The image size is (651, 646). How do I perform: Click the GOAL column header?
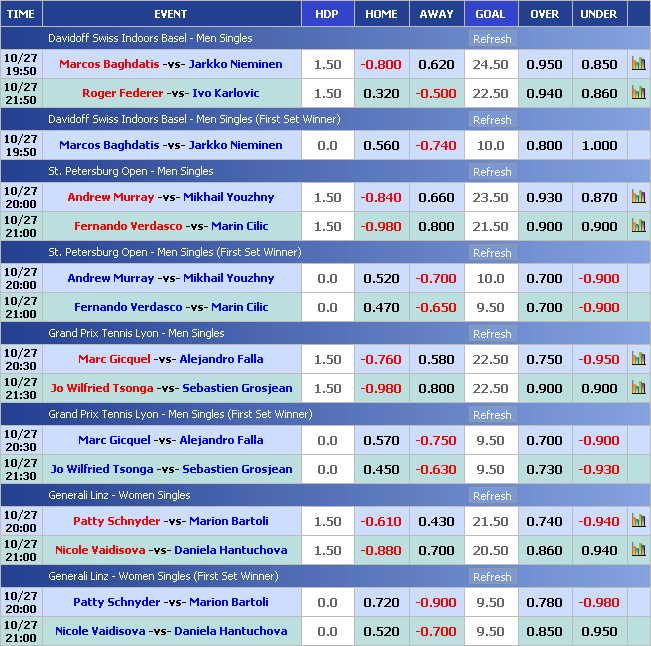(490, 14)
